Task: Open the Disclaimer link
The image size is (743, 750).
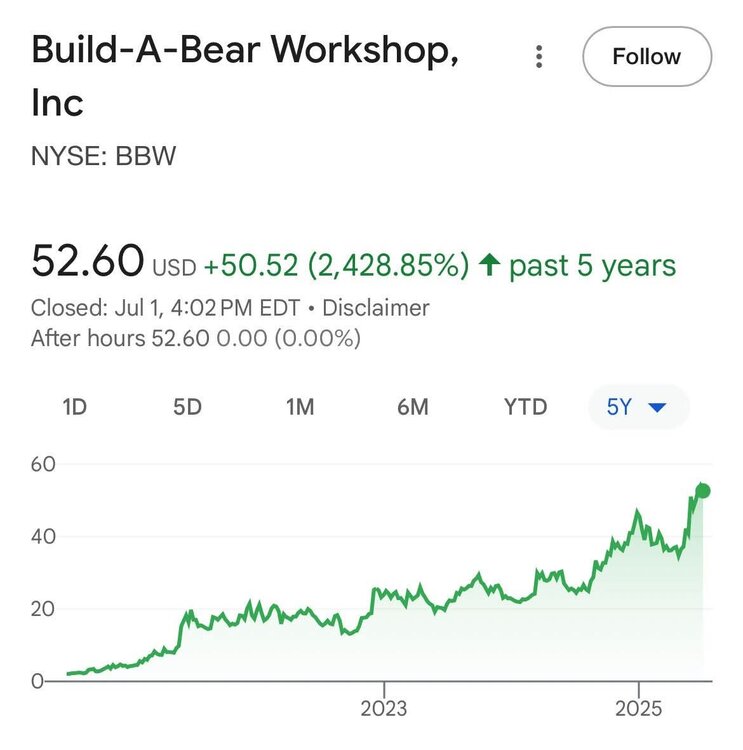Action: pos(376,308)
